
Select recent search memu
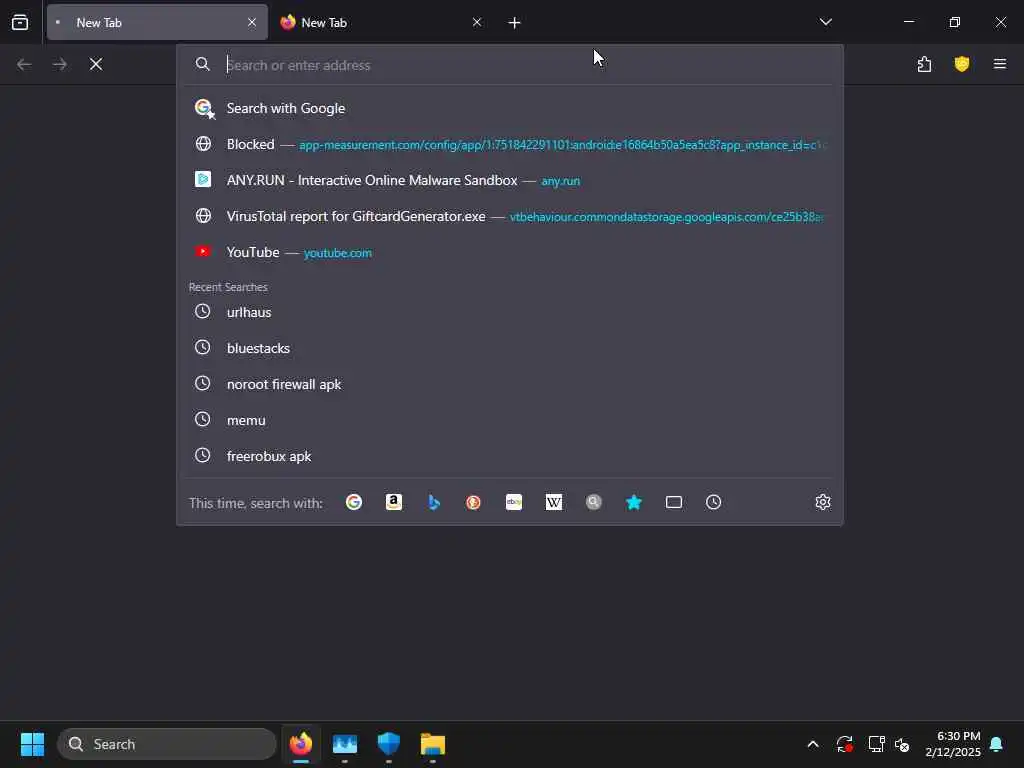click(509, 420)
